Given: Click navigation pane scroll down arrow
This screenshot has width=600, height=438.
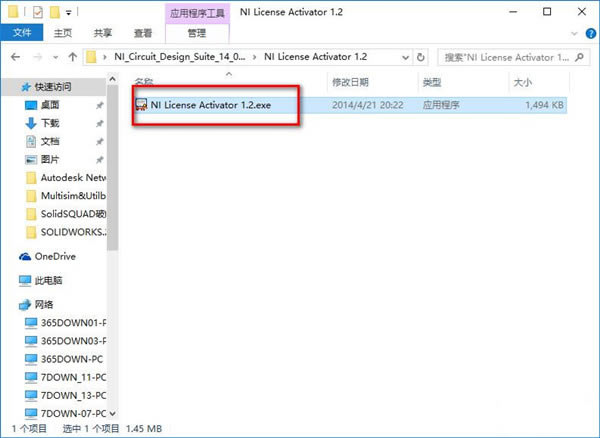Looking at the screenshot, I should pyautogui.click(x=112, y=414).
